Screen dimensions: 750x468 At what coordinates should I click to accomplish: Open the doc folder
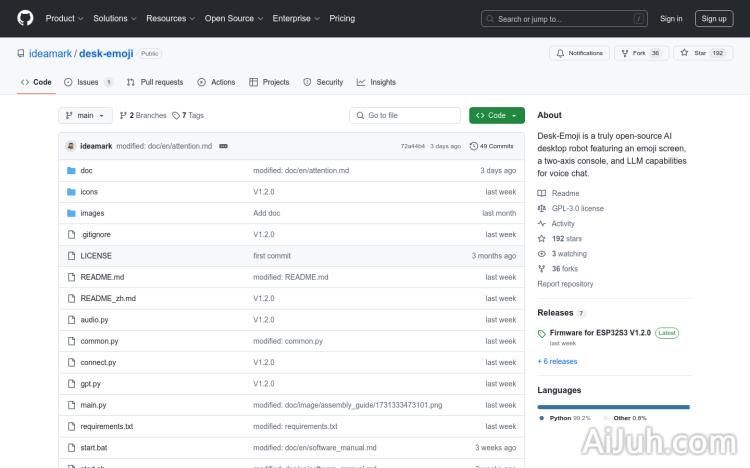tap(86, 170)
